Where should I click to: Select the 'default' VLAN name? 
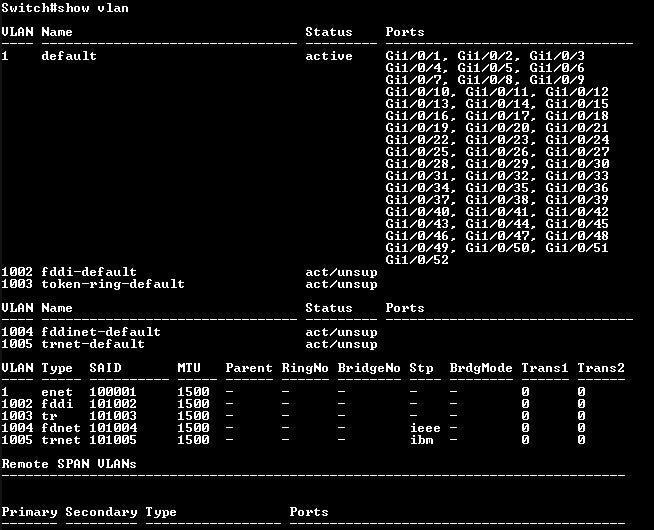pos(69,56)
